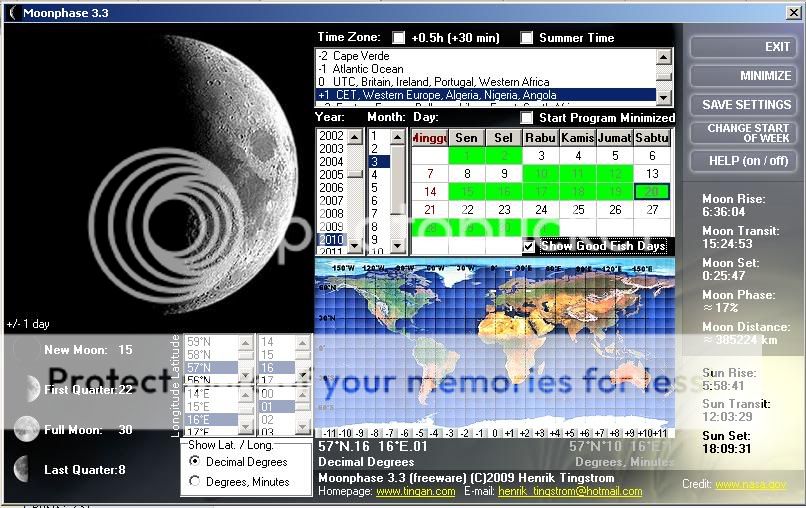This screenshot has height=508, width=806.
Task: Select day 20 in the calendar
Action: point(652,192)
